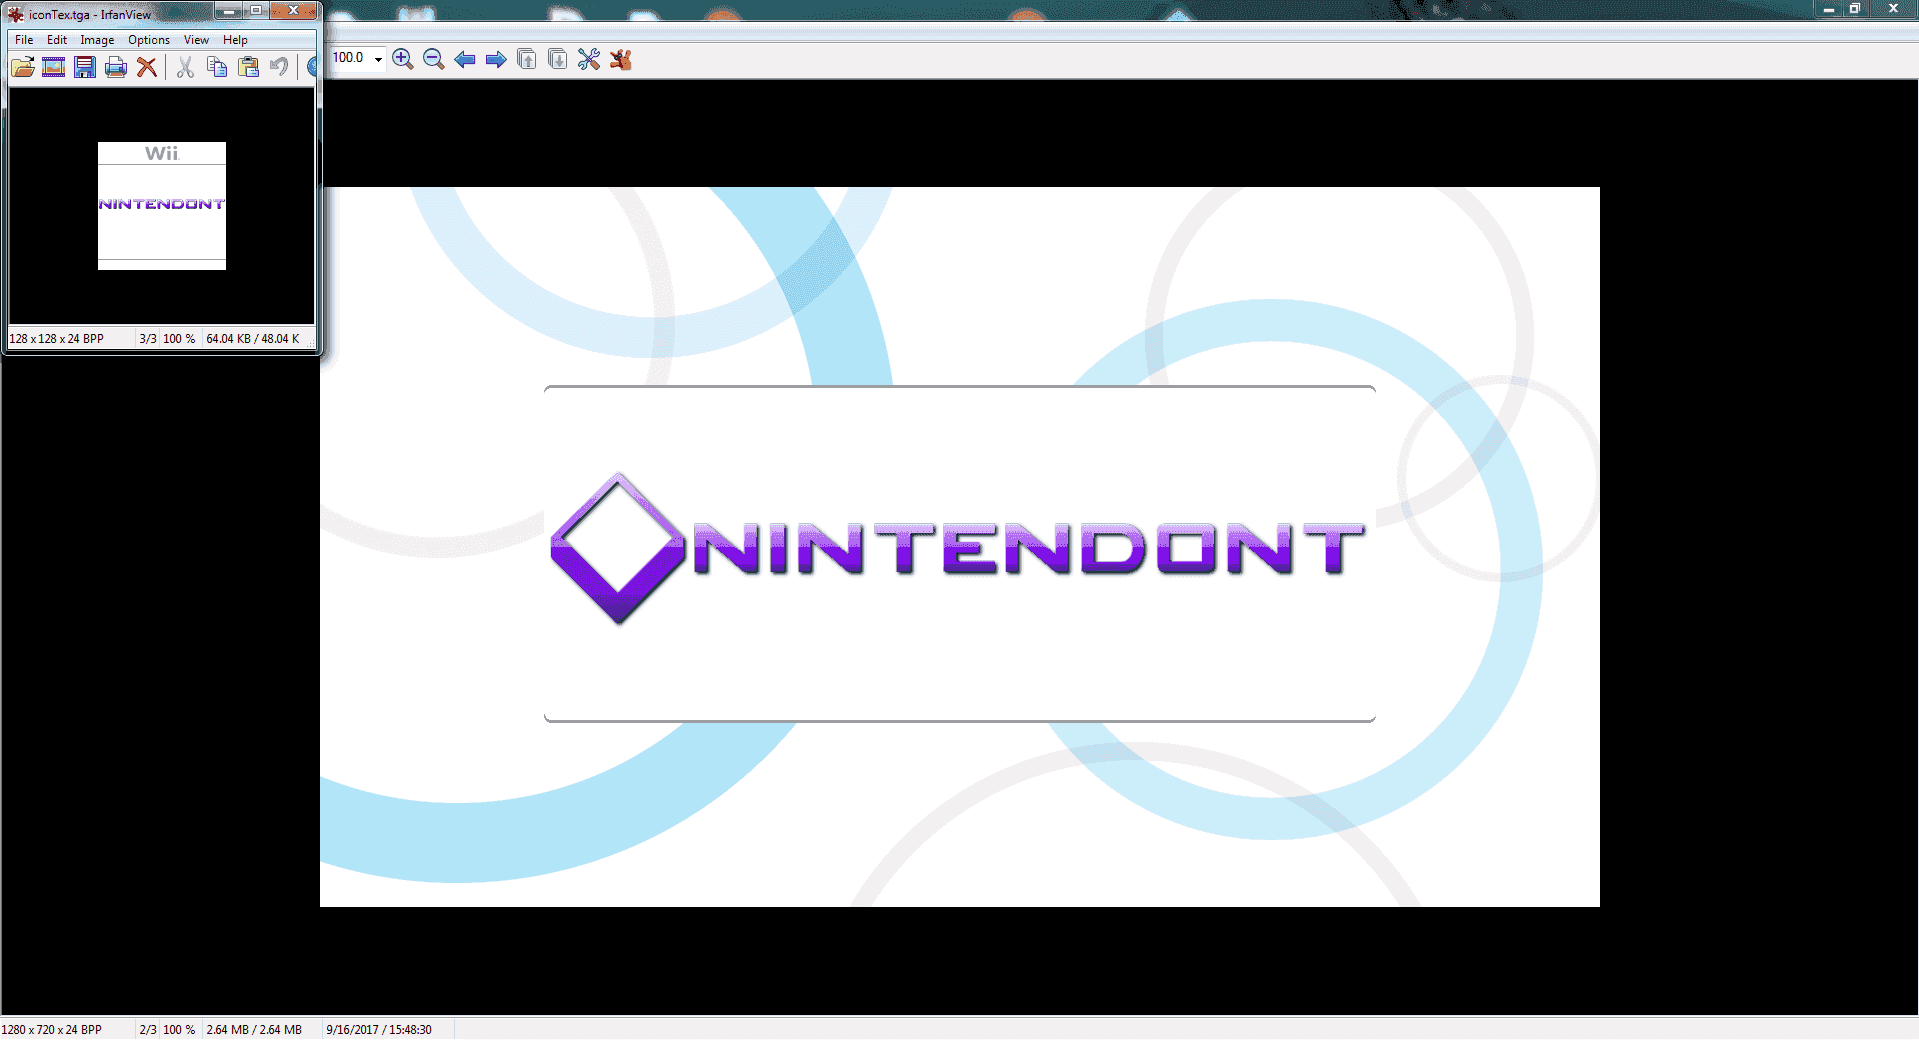Close the iconTex.tga IrfanView window
Viewport: 1919px width, 1040px height.
click(x=293, y=11)
